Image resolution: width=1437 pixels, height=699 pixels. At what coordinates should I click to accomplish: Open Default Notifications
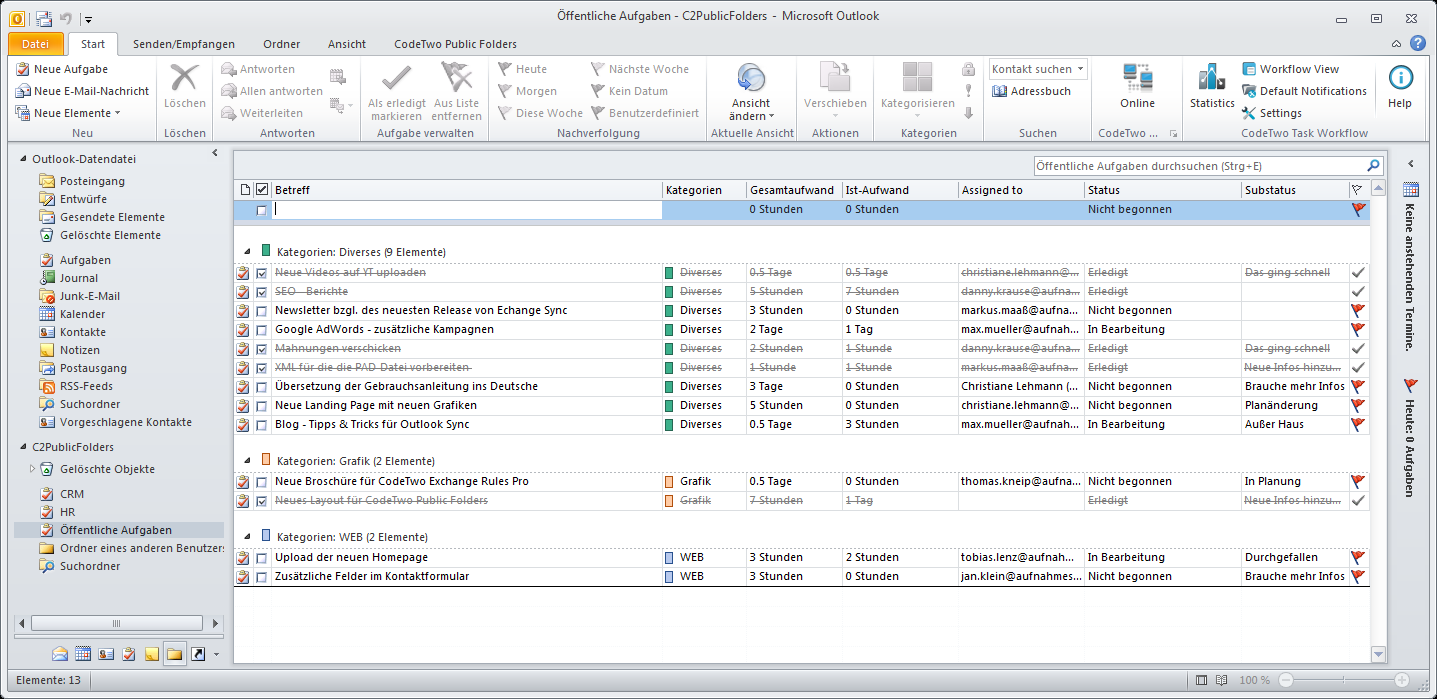(x=1304, y=91)
